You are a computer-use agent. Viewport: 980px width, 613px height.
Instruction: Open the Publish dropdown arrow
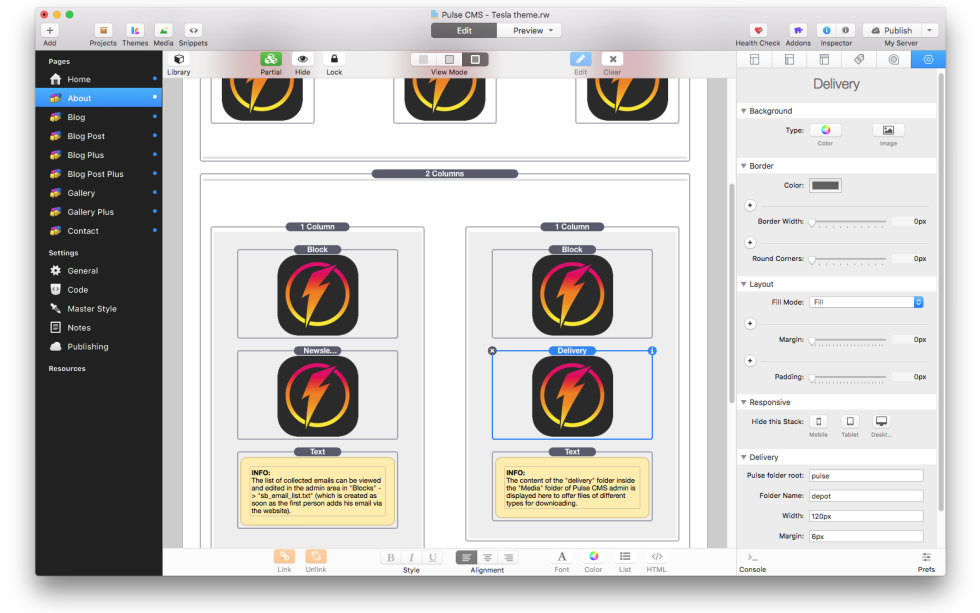tap(929, 30)
